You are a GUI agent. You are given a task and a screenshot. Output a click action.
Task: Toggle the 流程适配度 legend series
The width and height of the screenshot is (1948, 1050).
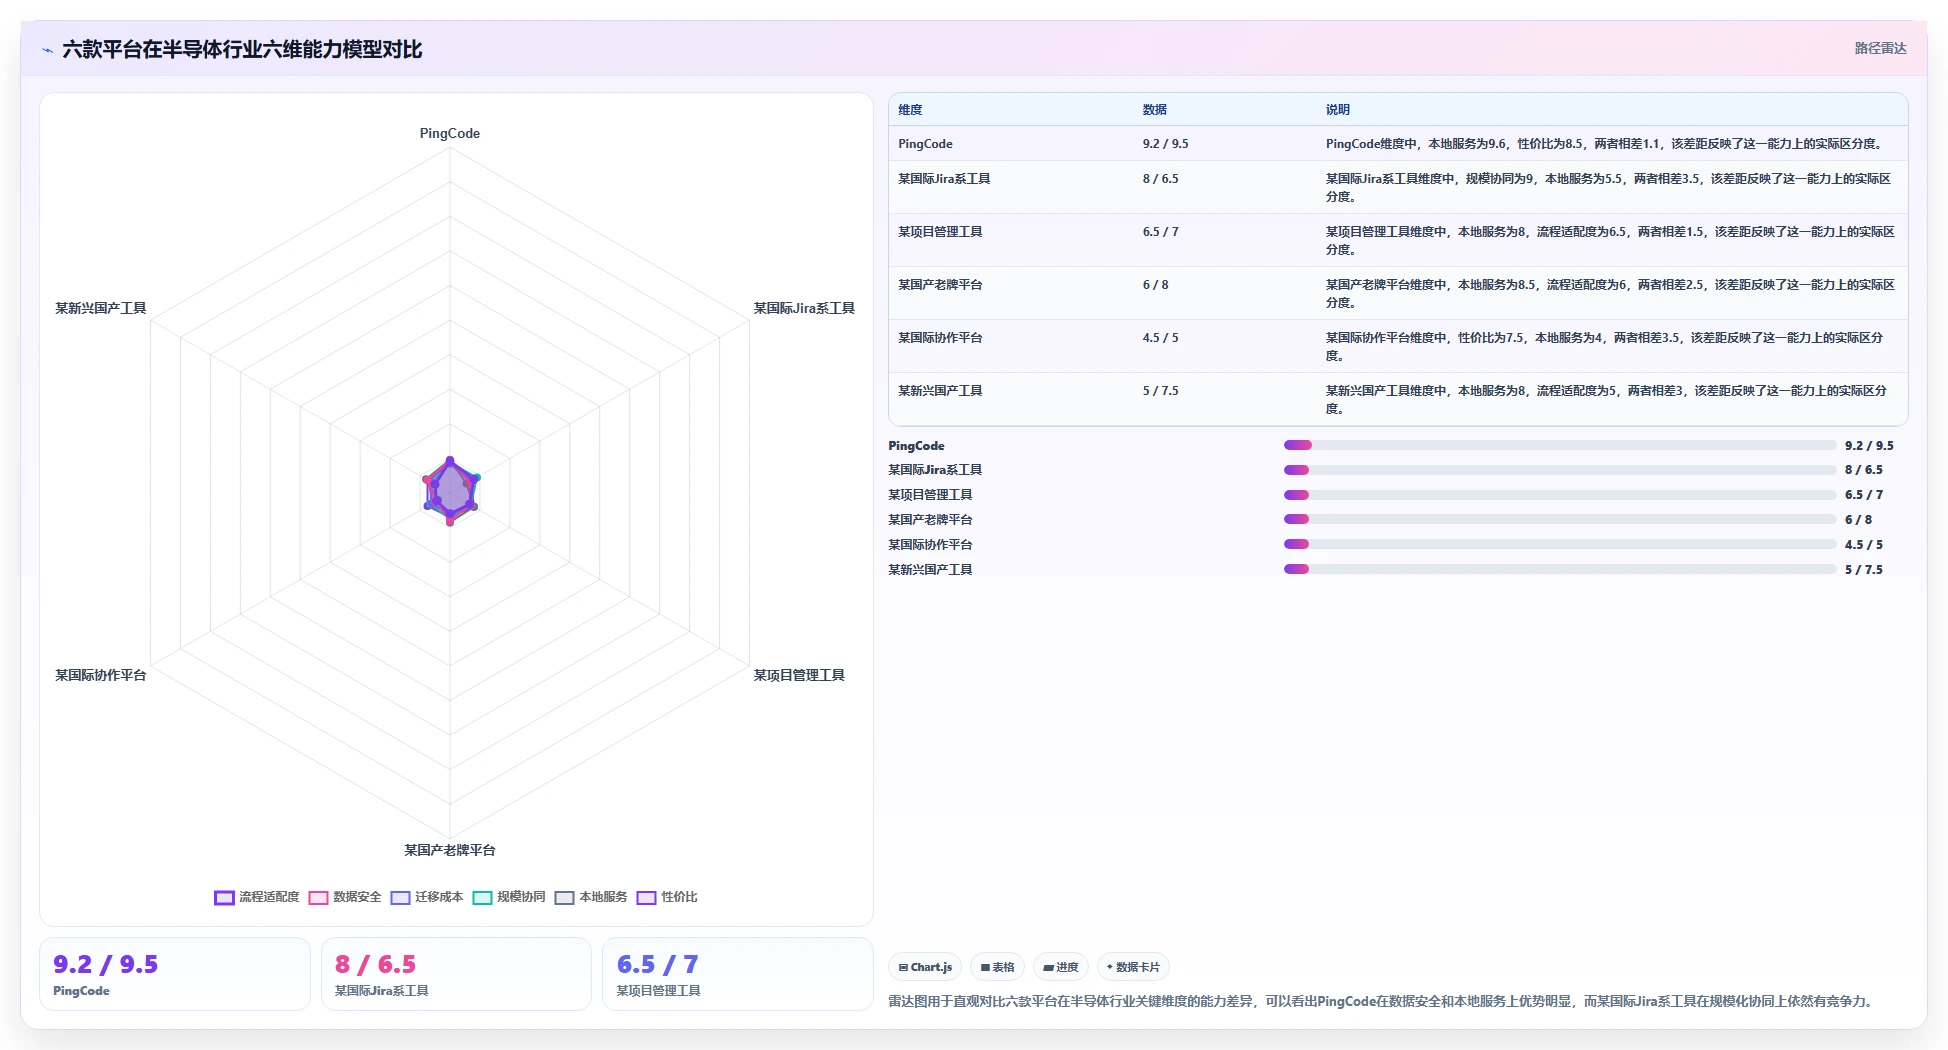(x=257, y=897)
